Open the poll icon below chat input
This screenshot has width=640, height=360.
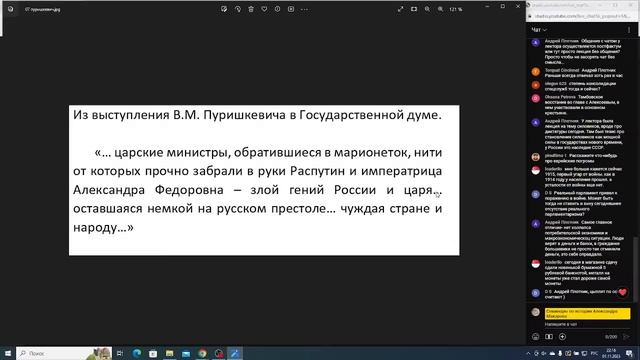click(549, 337)
